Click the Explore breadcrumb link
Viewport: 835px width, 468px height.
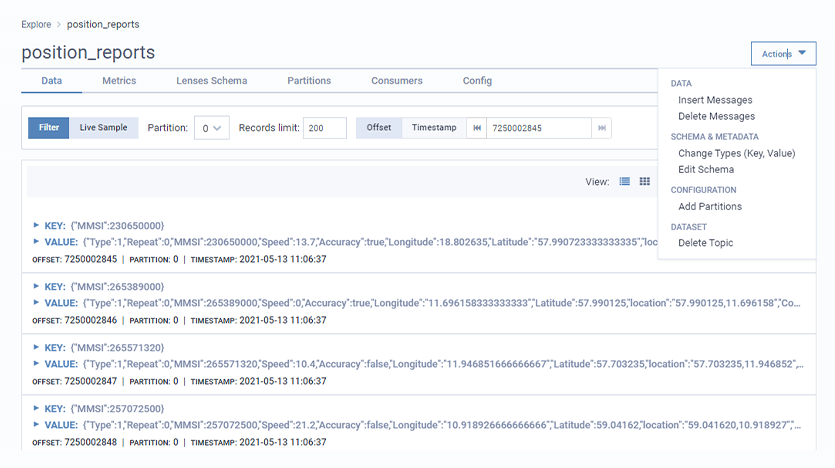pyautogui.click(x=37, y=24)
